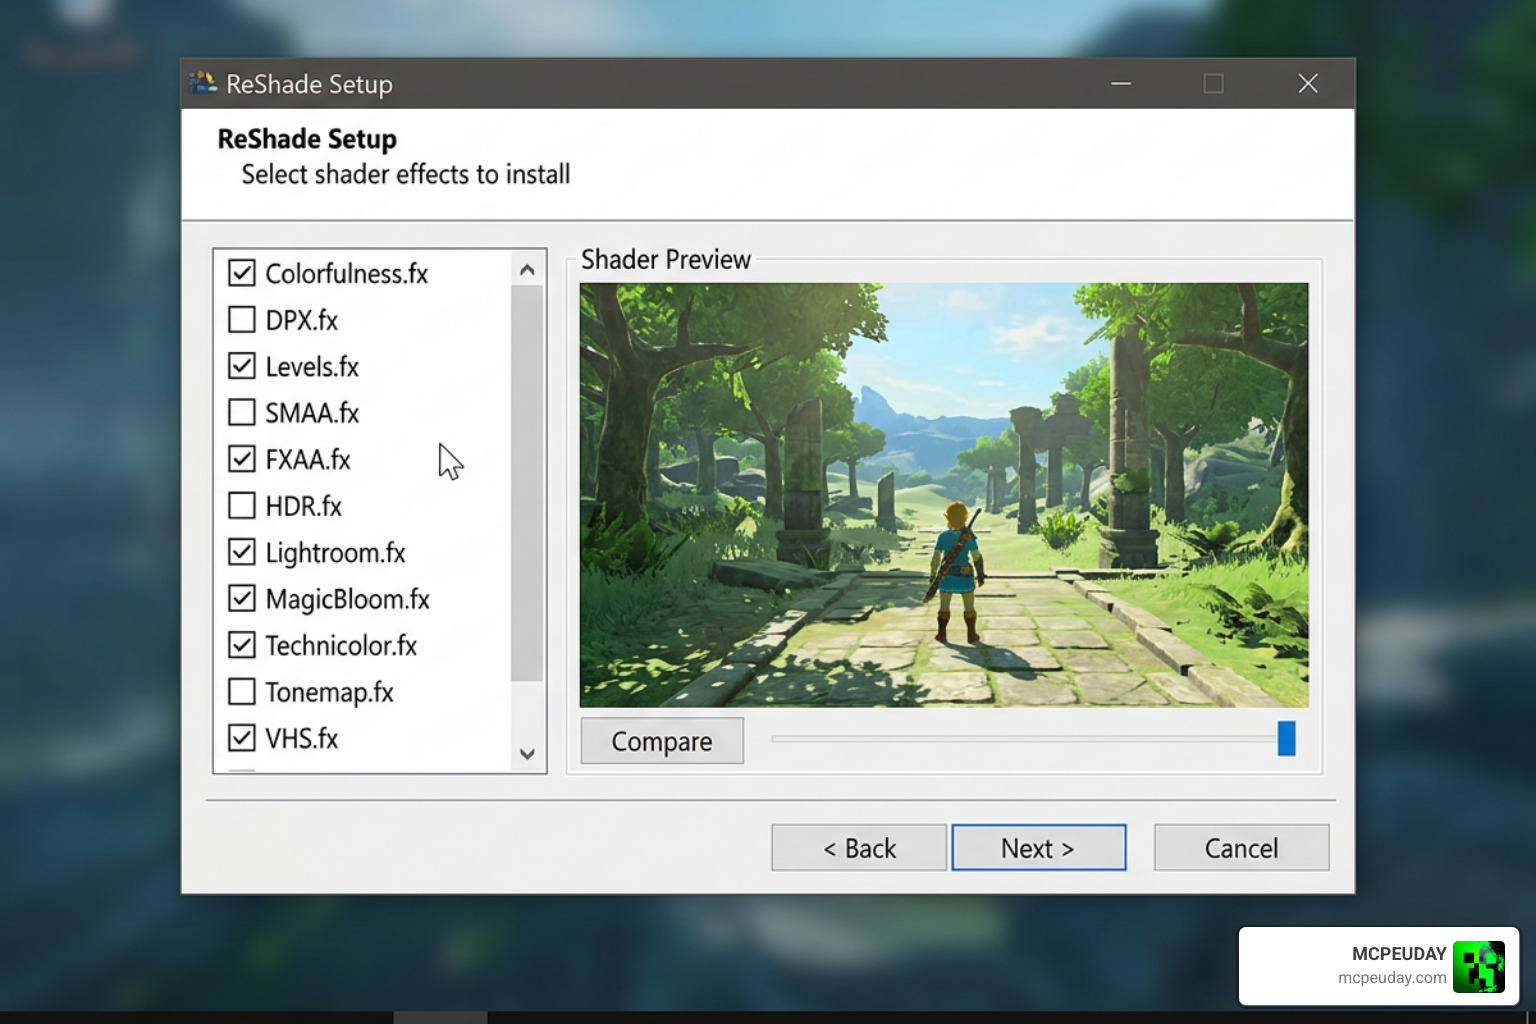Open the mcpeuday.com link
This screenshot has height=1024, width=1536.
point(1392,978)
